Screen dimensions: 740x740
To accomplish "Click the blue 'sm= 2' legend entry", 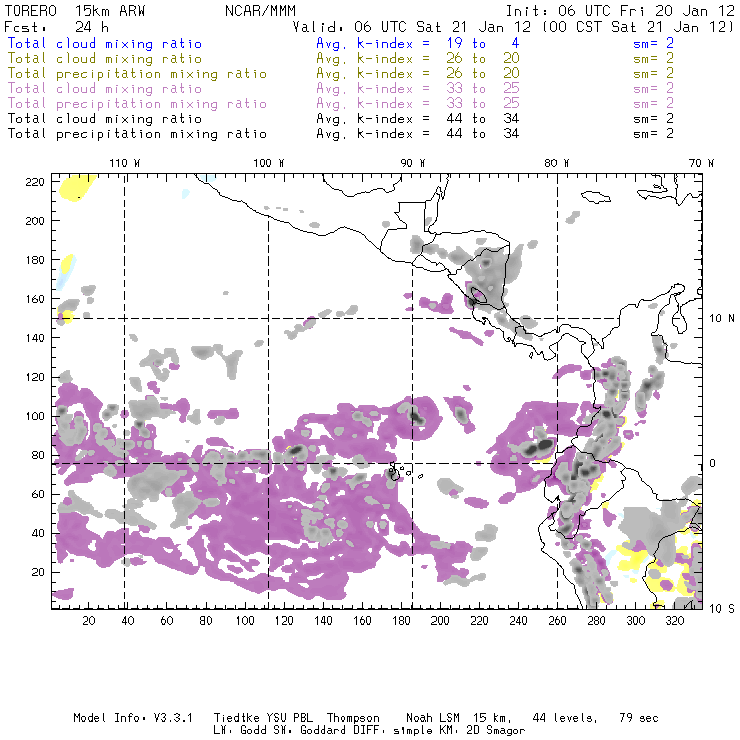I will pos(653,43).
